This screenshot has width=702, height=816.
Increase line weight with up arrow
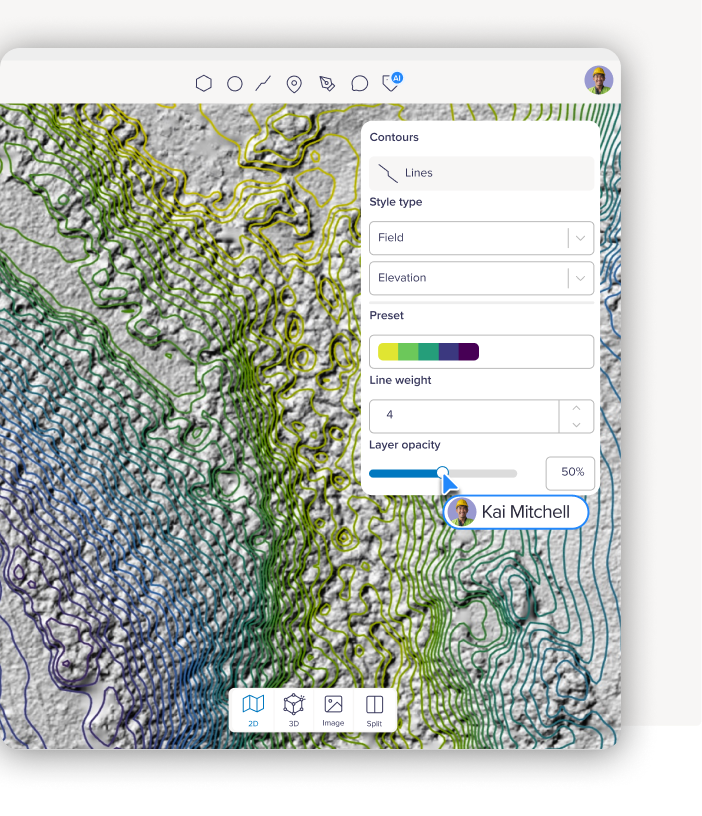coord(576,408)
